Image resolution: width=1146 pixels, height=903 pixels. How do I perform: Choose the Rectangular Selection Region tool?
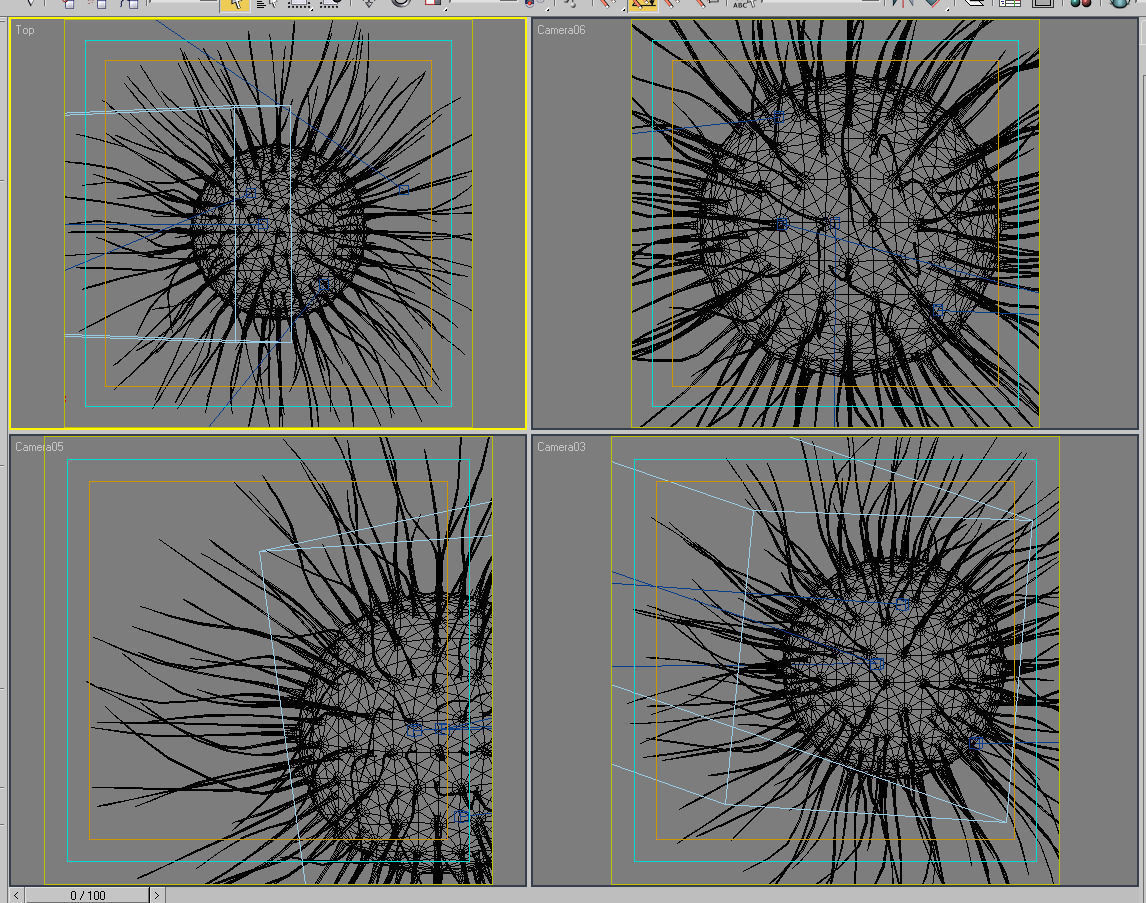click(x=299, y=4)
